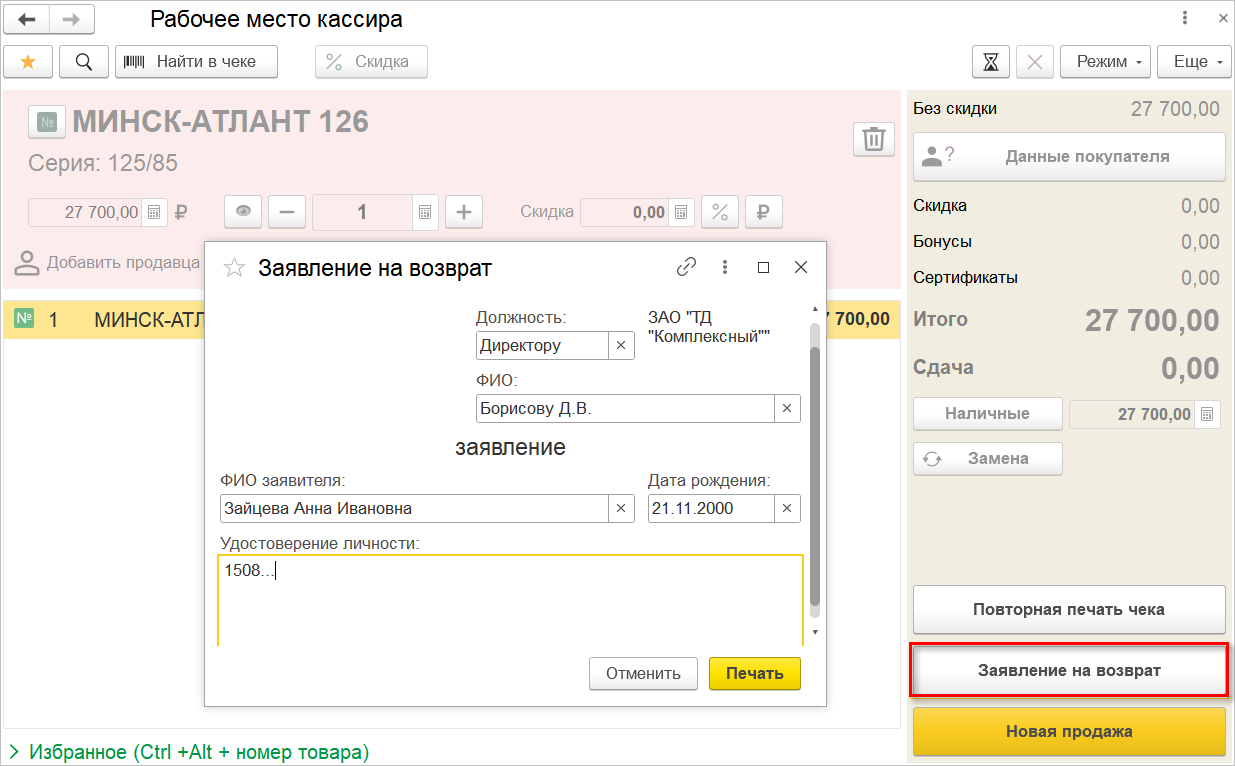Click the item number icon beside МИНСК-АТЛАНТ 126

click(46, 122)
